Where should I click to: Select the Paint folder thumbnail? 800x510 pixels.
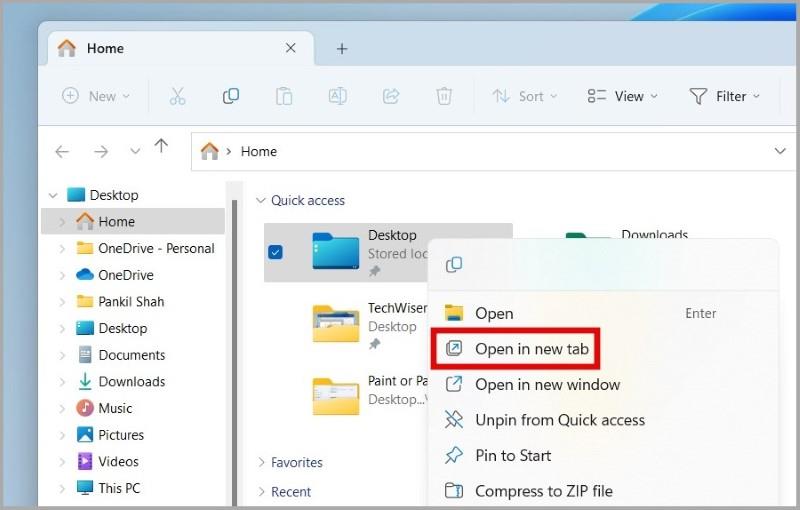(335, 396)
